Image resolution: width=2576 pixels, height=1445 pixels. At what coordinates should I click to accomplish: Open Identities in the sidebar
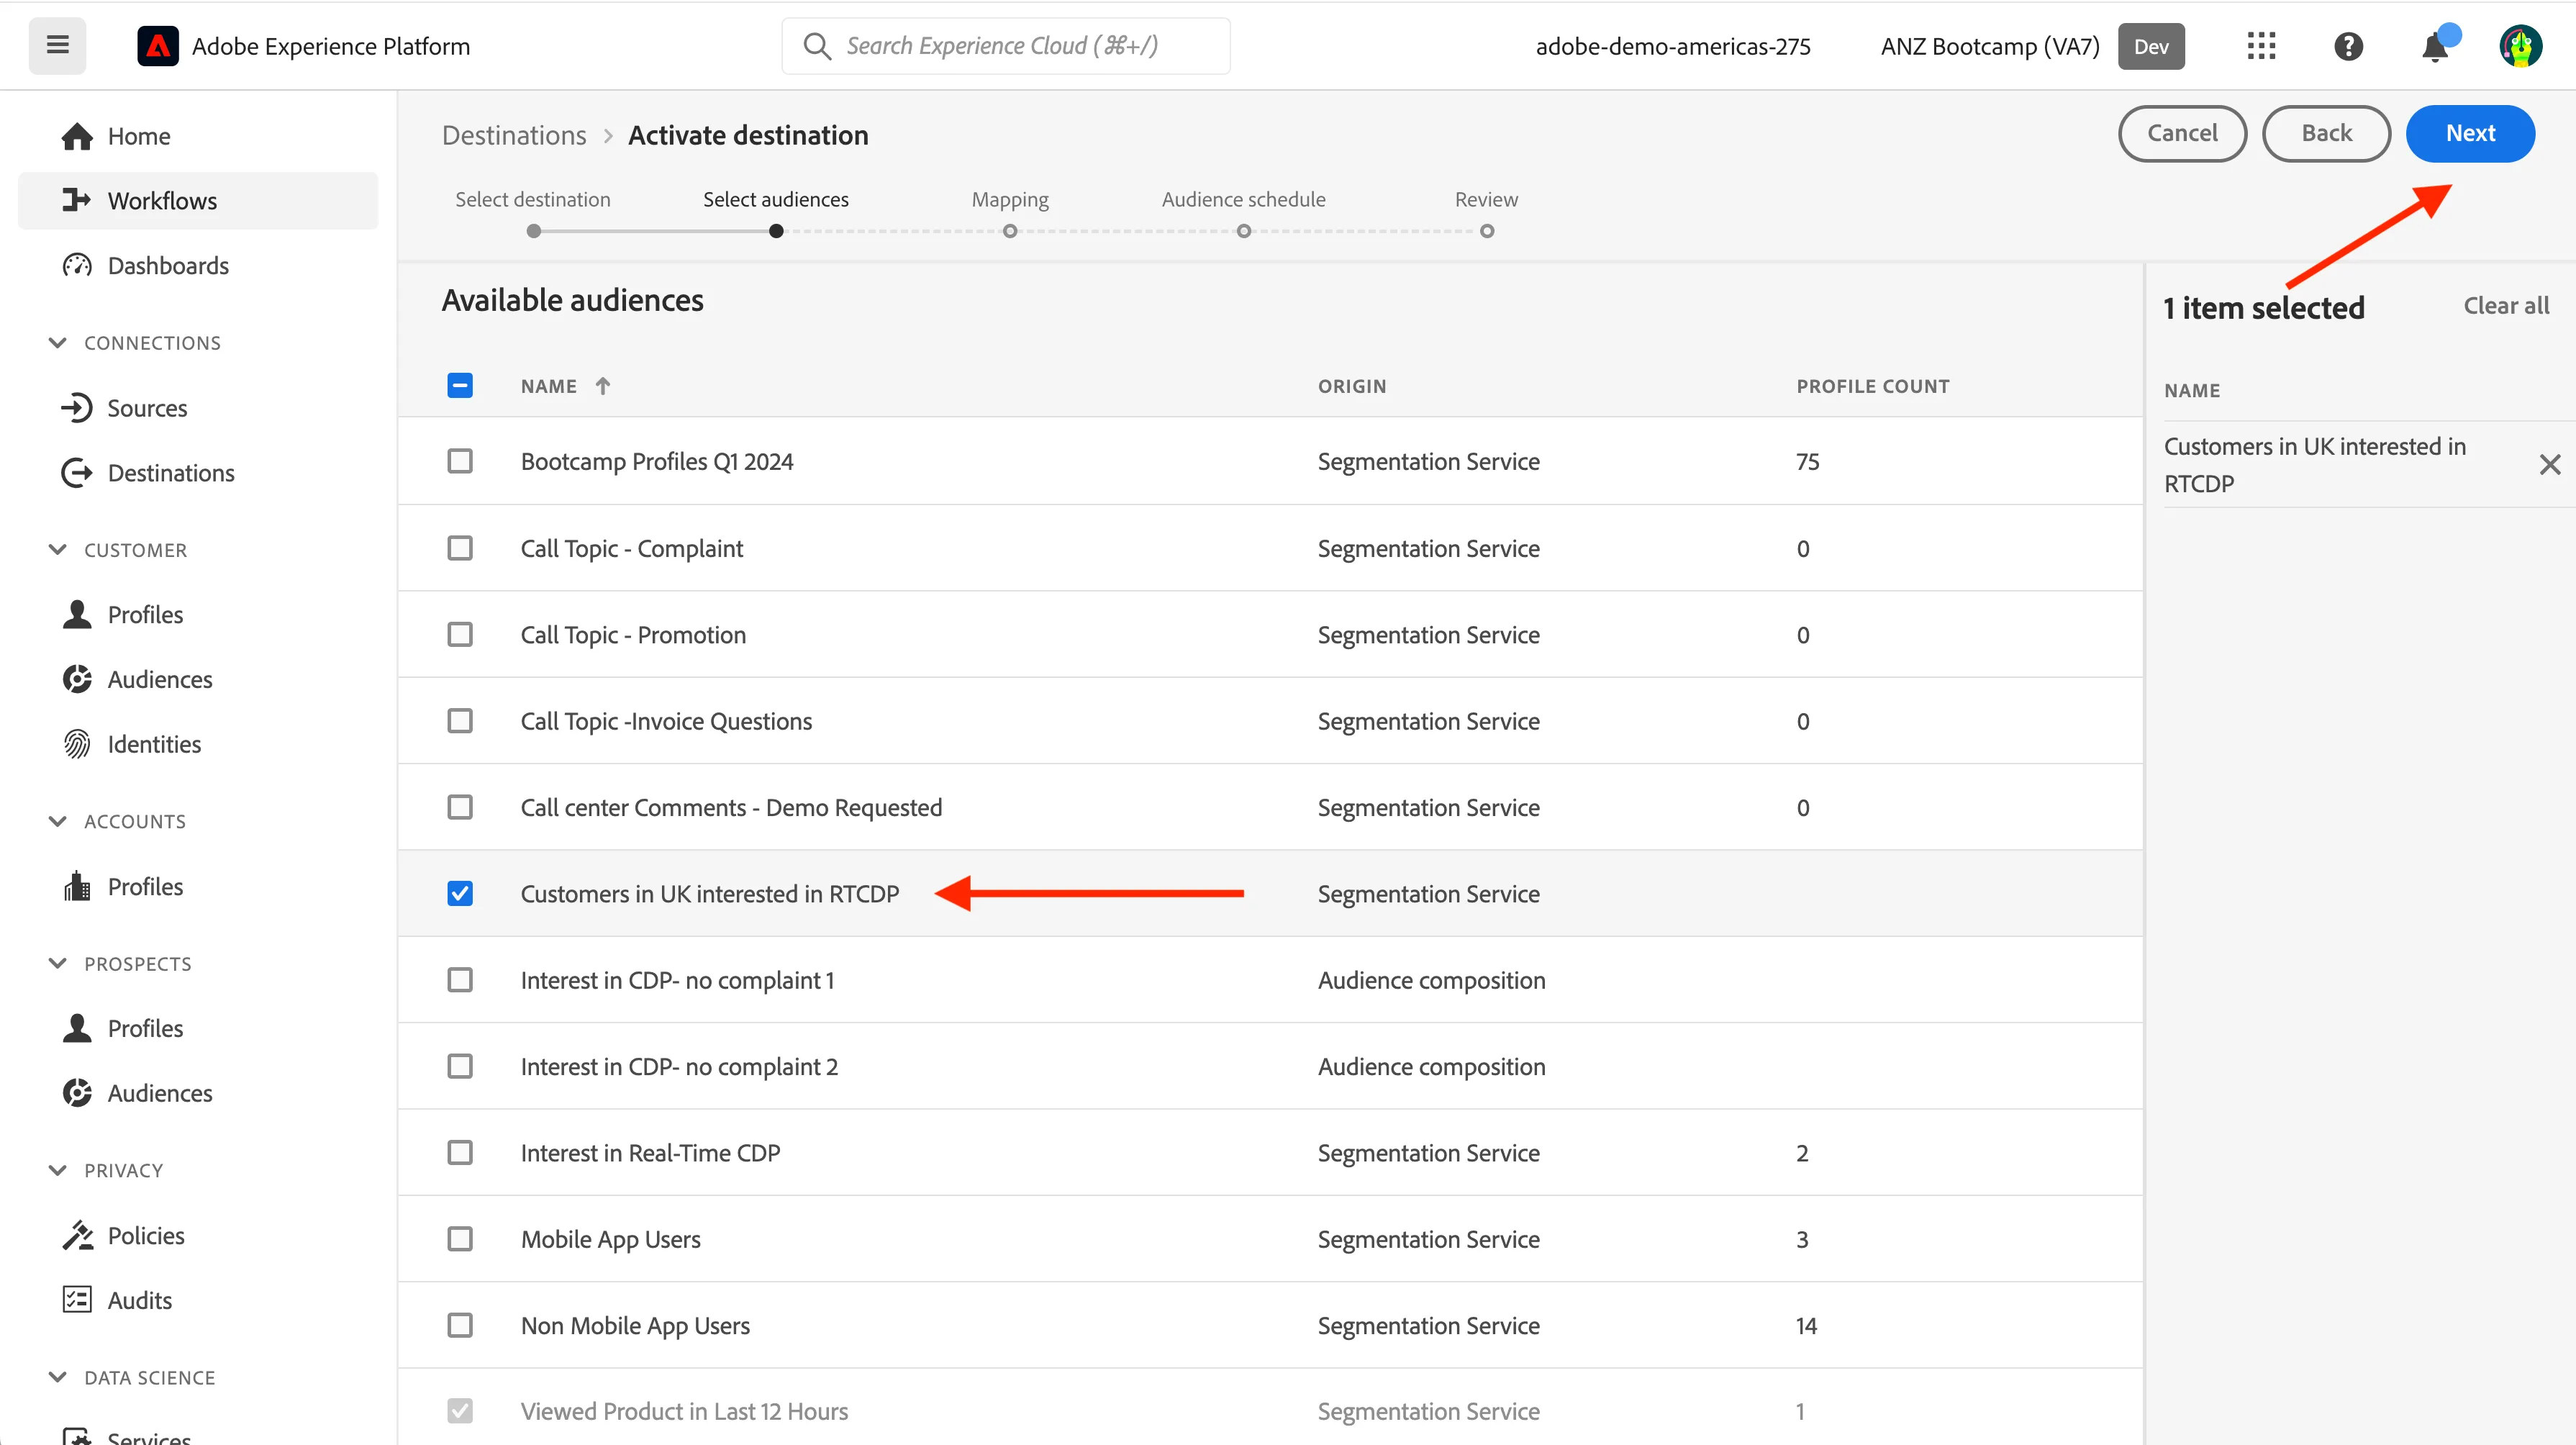(x=198, y=744)
